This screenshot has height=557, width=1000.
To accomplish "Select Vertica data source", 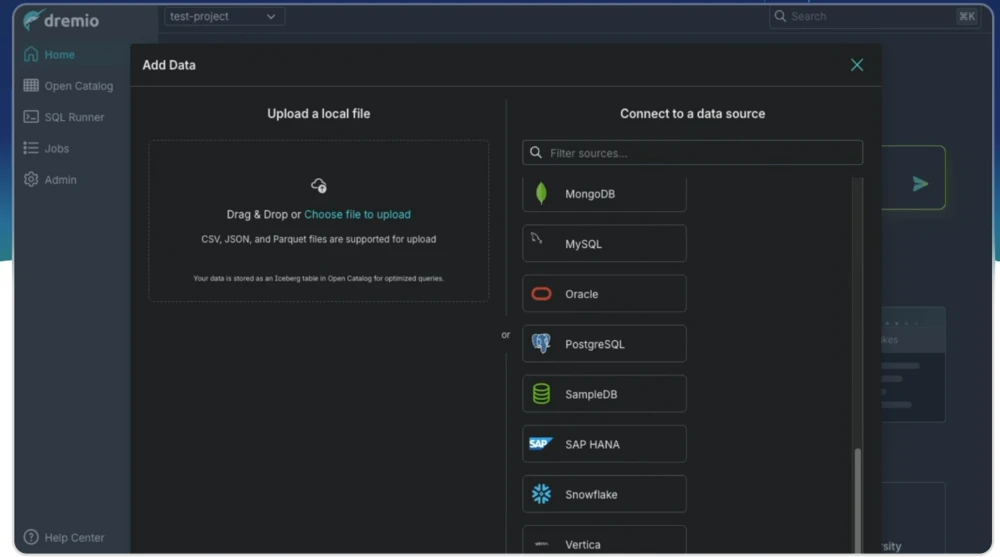I will (604, 540).
